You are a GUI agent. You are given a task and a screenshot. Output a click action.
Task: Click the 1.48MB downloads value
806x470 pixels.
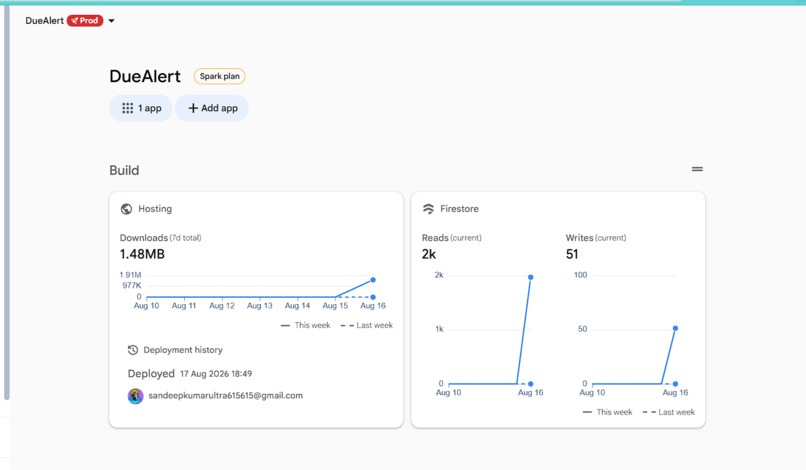click(142, 254)
